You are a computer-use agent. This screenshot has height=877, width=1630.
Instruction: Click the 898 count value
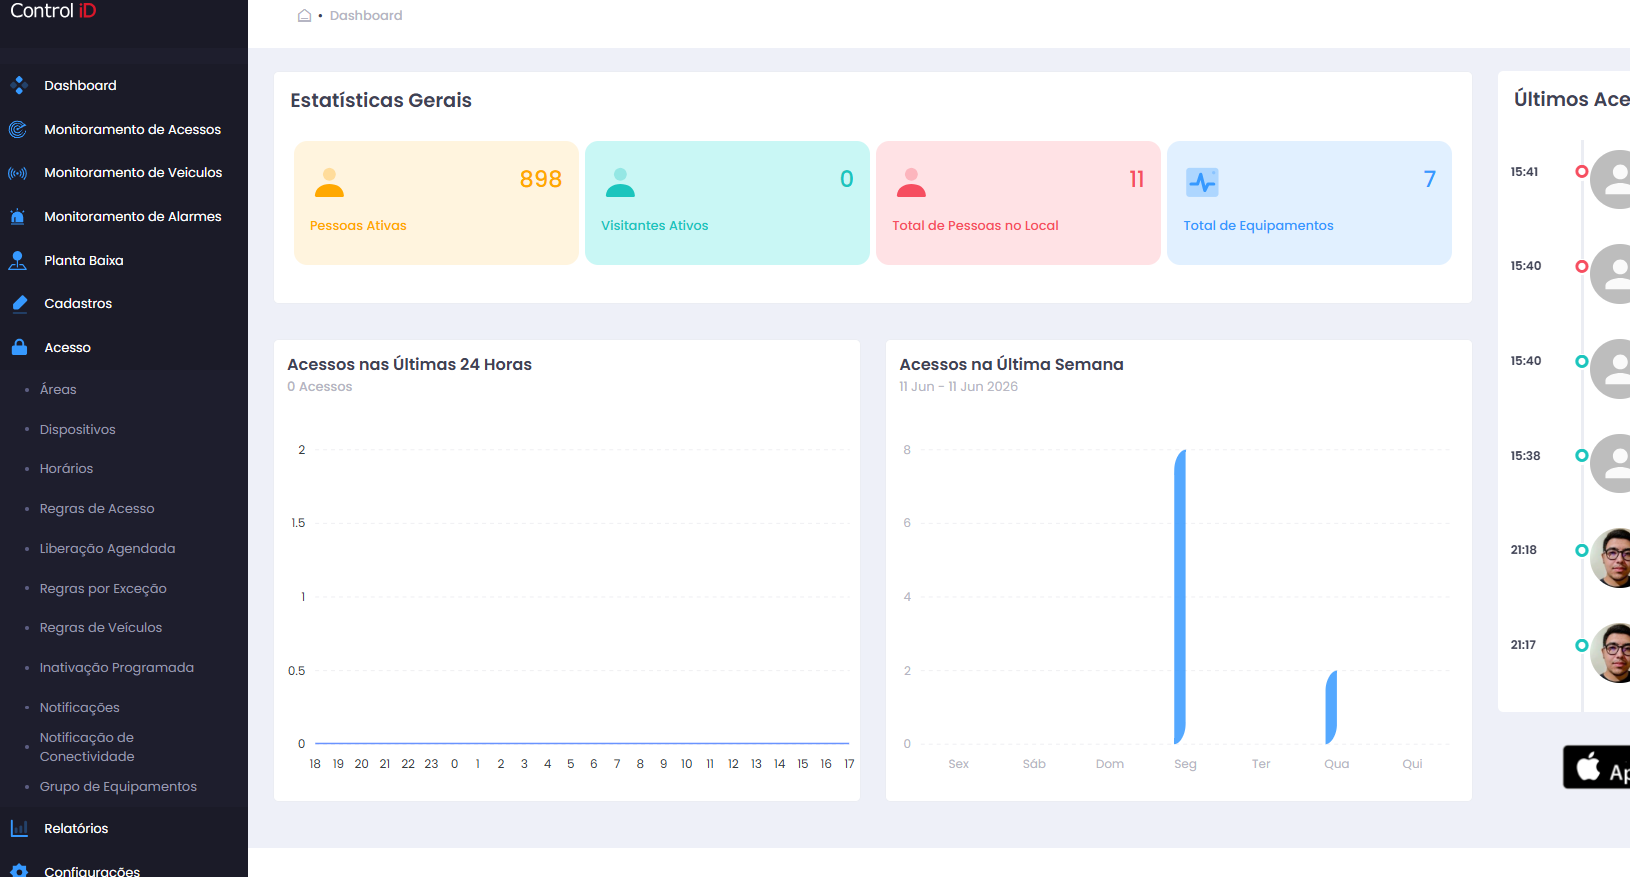click(541, 179)
